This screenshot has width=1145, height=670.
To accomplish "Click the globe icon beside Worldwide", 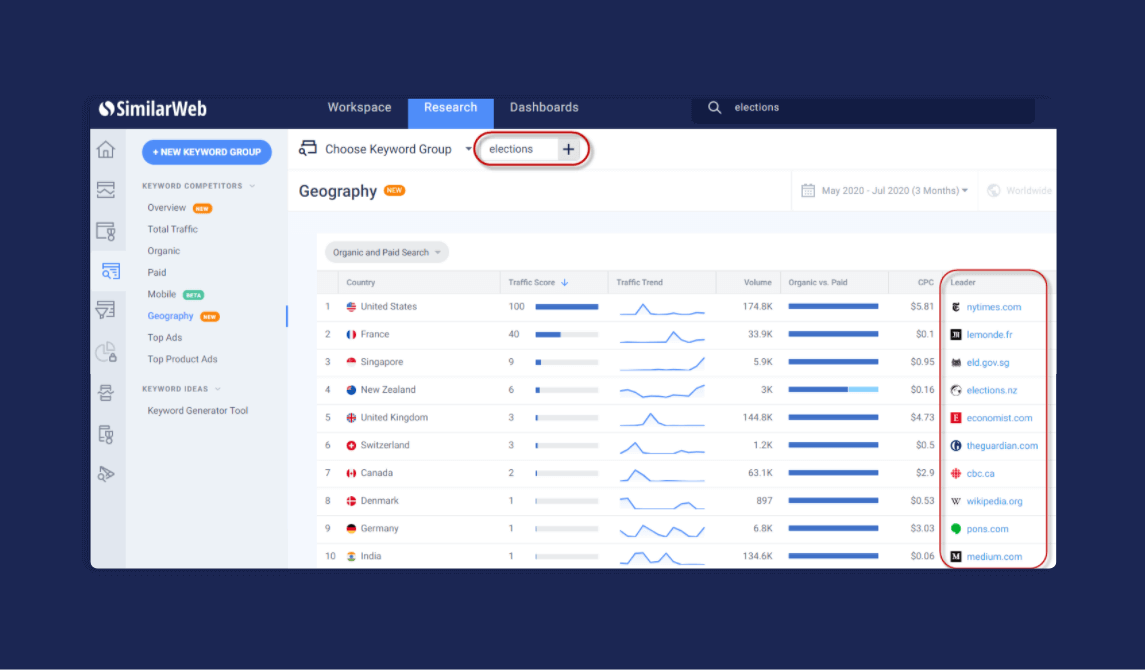I will (x=993, y=191).
